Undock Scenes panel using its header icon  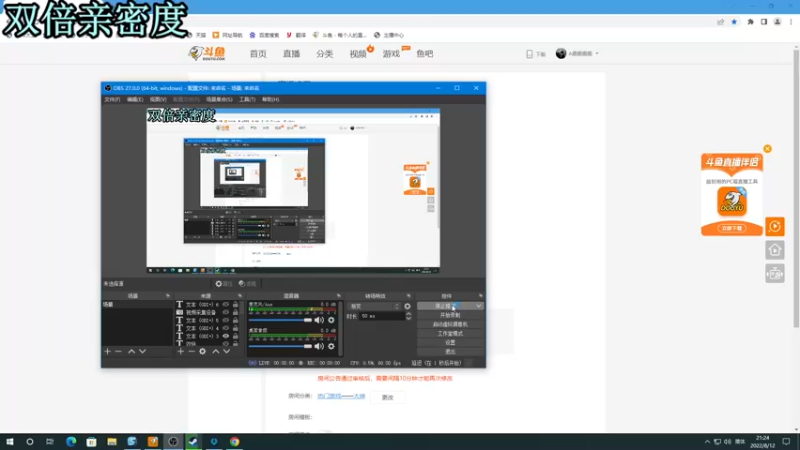click(x=168, y=296)
